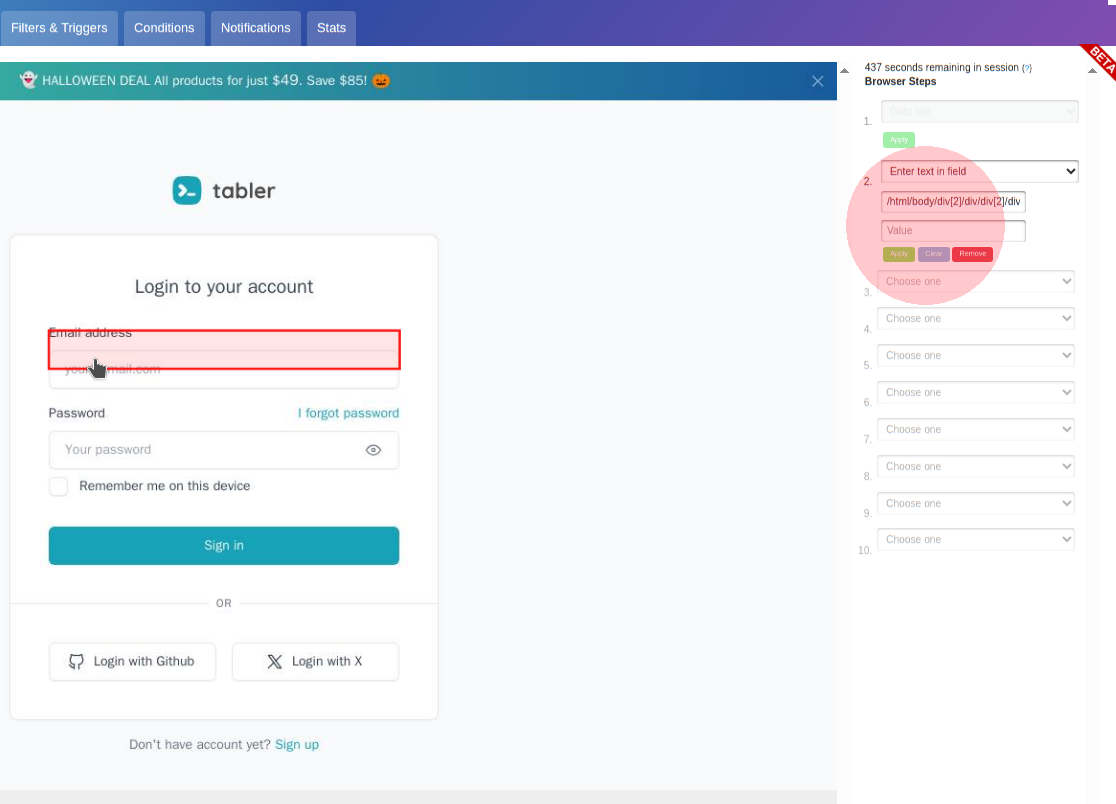Expand step 3 'Choose one' dropdown
Screen dimensions: 1116x804
975,282
